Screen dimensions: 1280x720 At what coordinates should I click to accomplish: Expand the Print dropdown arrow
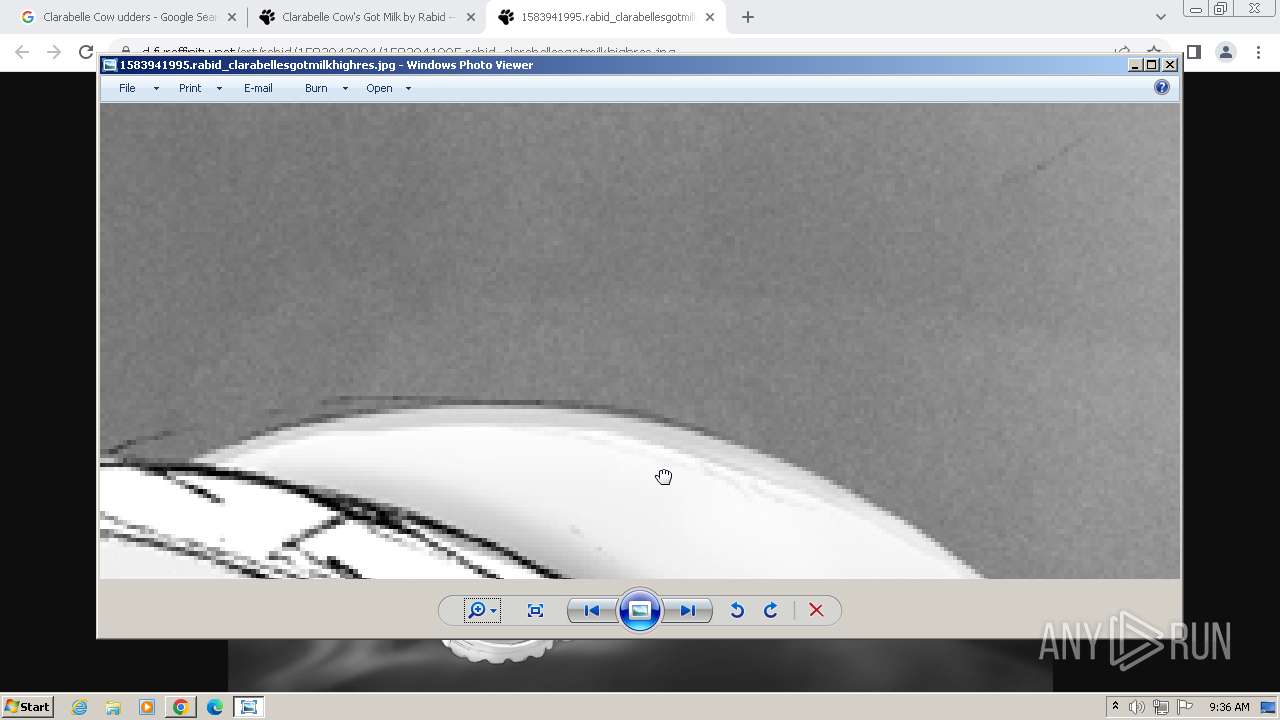[219, 88]
